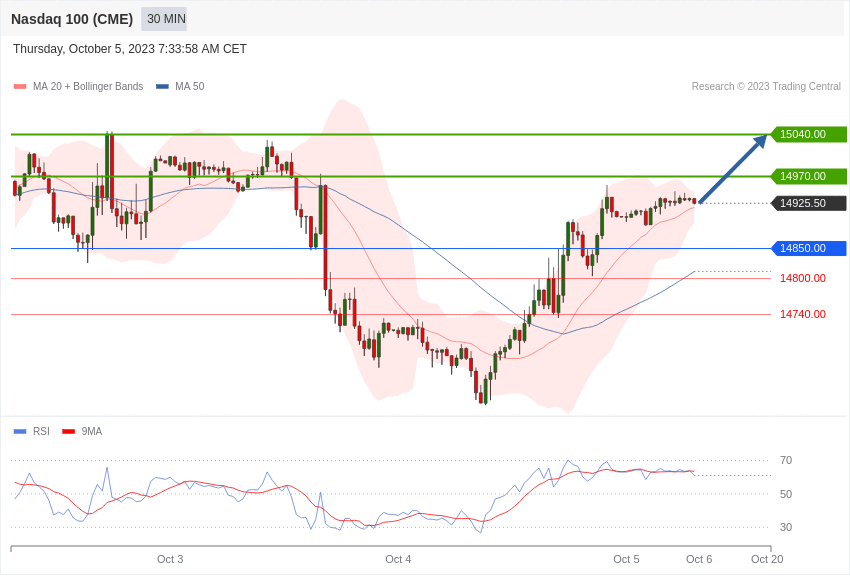Click the MA 20 + Bollinger Bands legend swatch

coord(20,87)
